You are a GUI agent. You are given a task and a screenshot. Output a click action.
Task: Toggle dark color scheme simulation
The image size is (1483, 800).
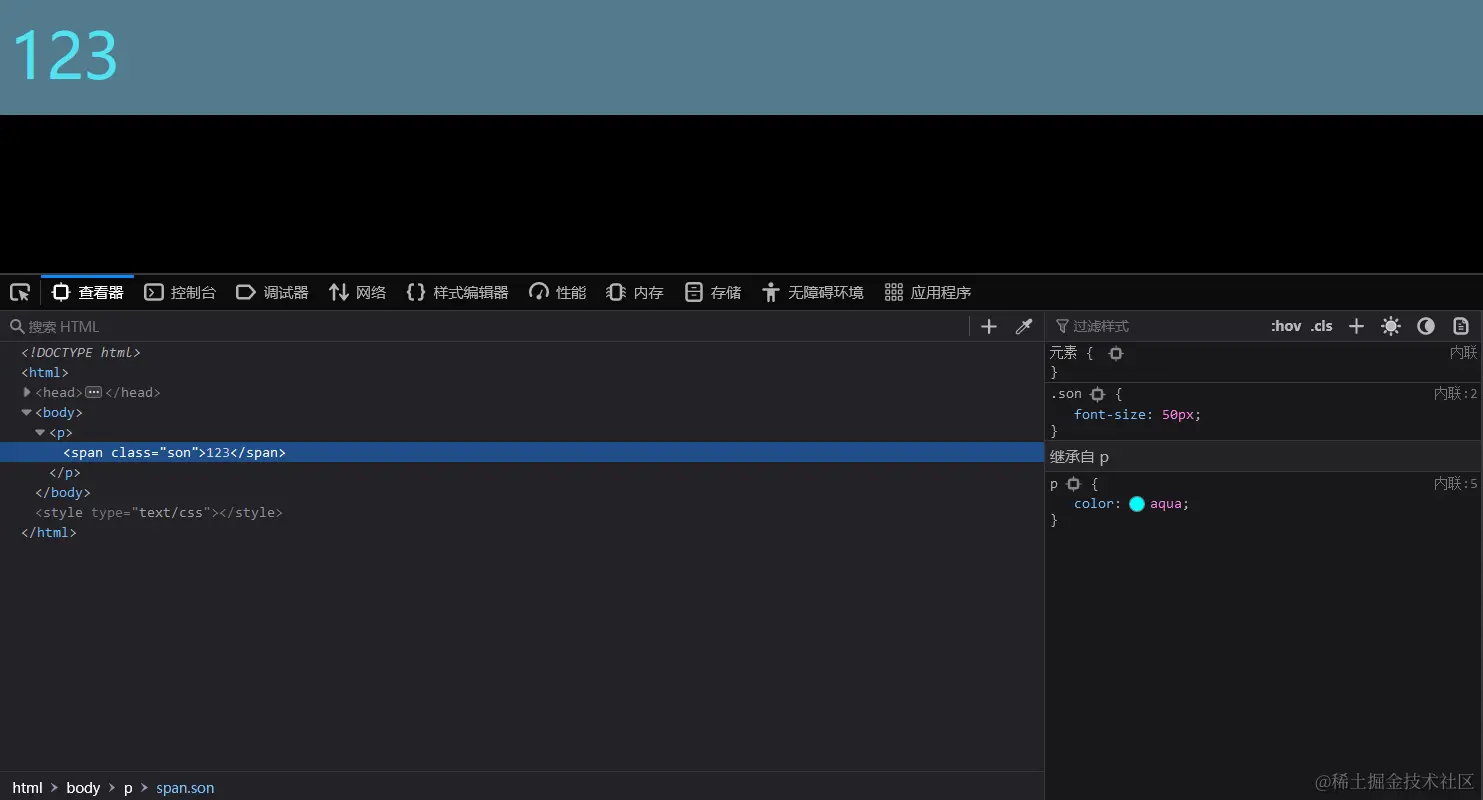(1426, 326)
